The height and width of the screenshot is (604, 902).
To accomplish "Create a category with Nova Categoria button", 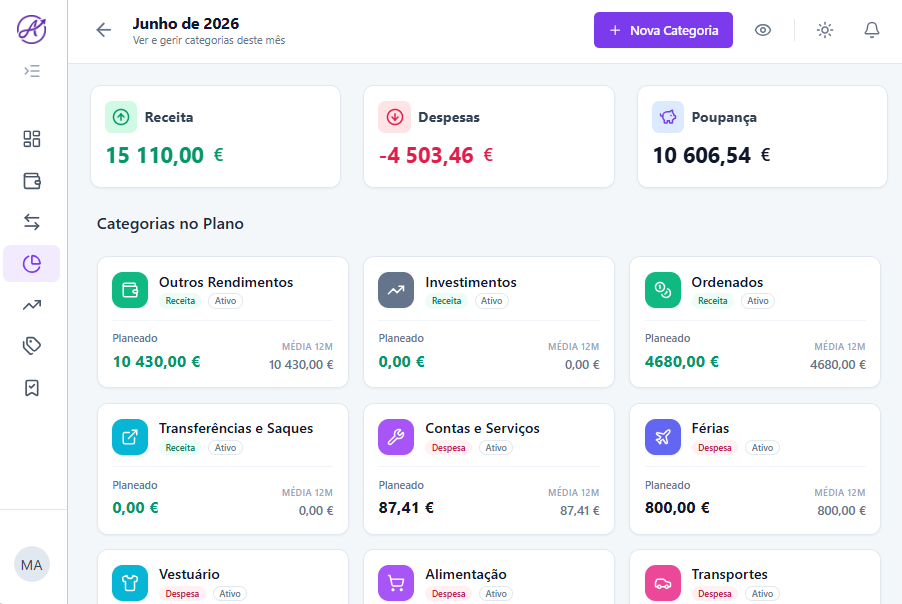I will tap(663, 30).
